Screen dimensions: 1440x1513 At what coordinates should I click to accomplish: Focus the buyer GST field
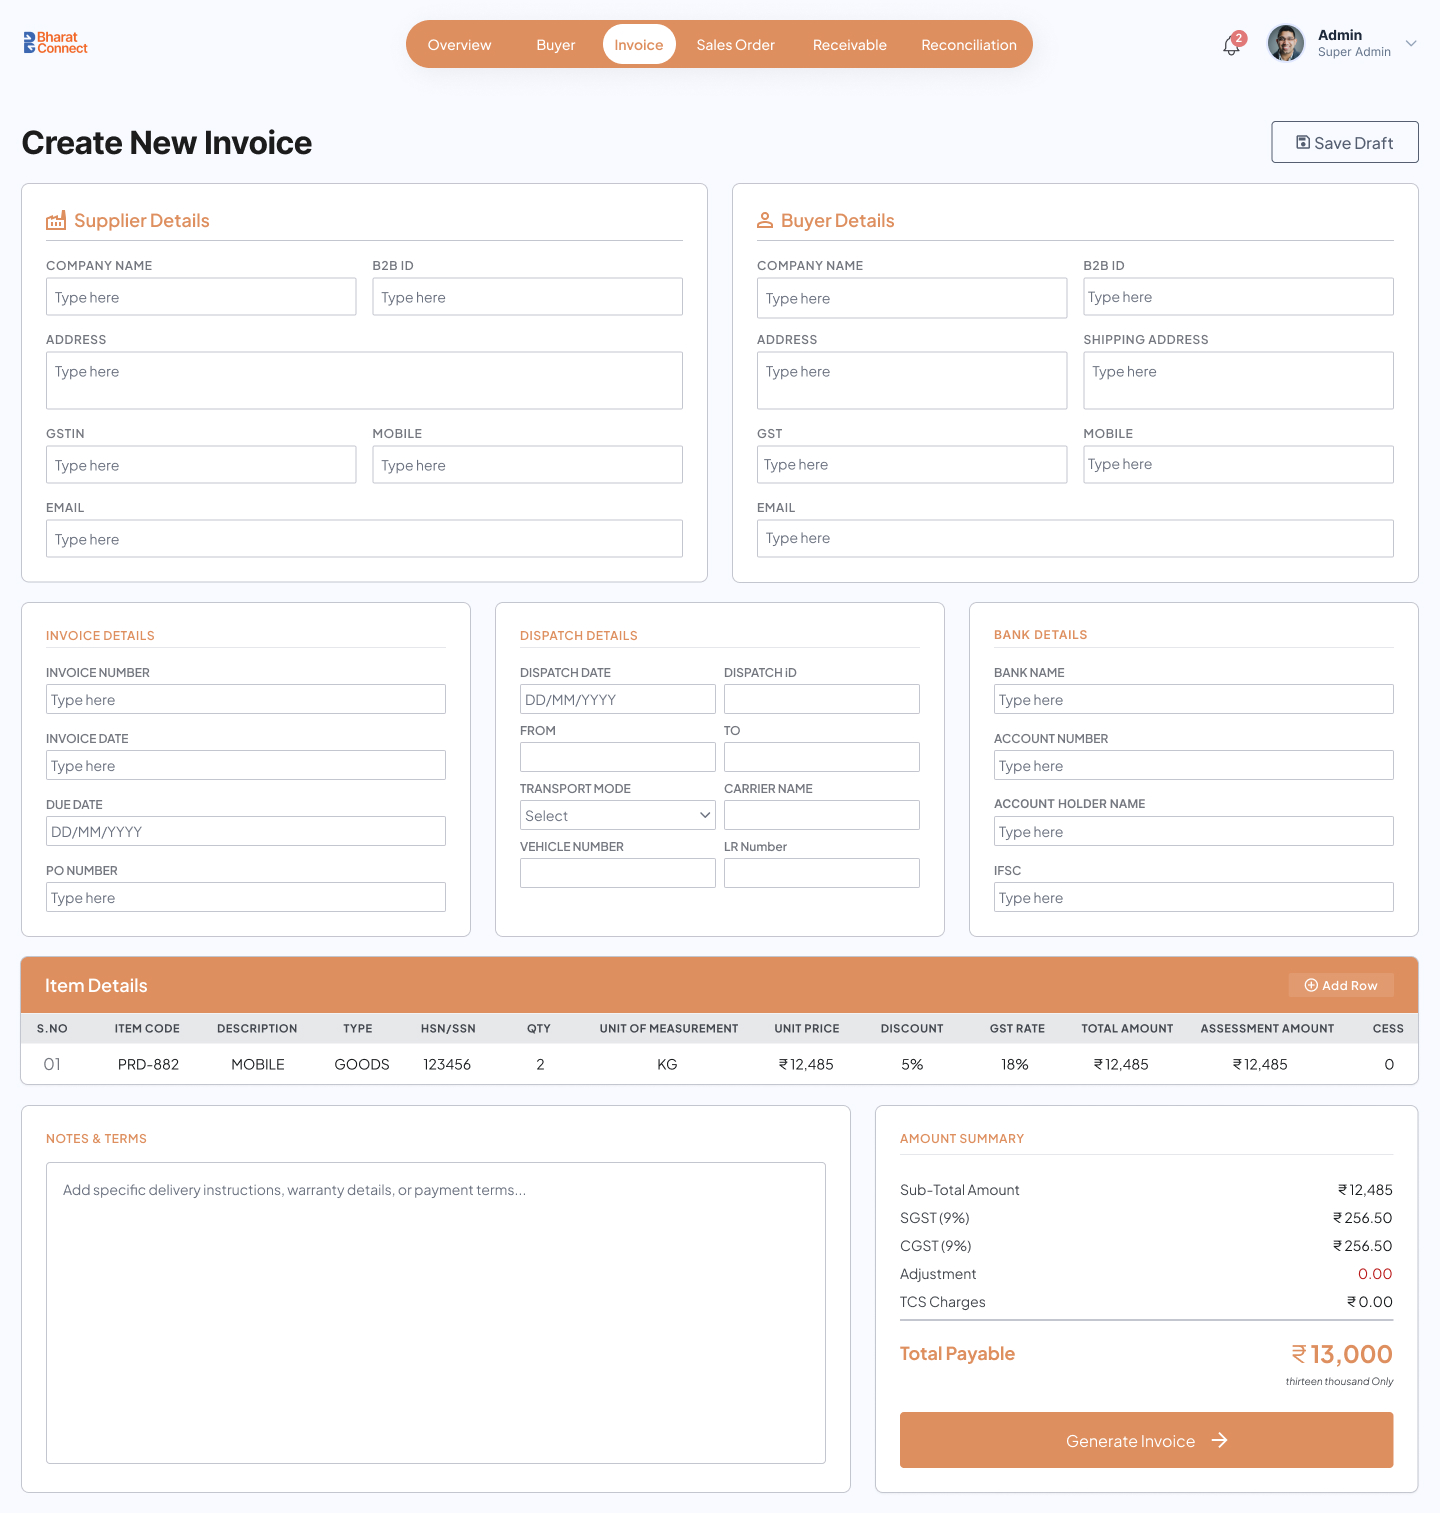(x=912, y=464)
